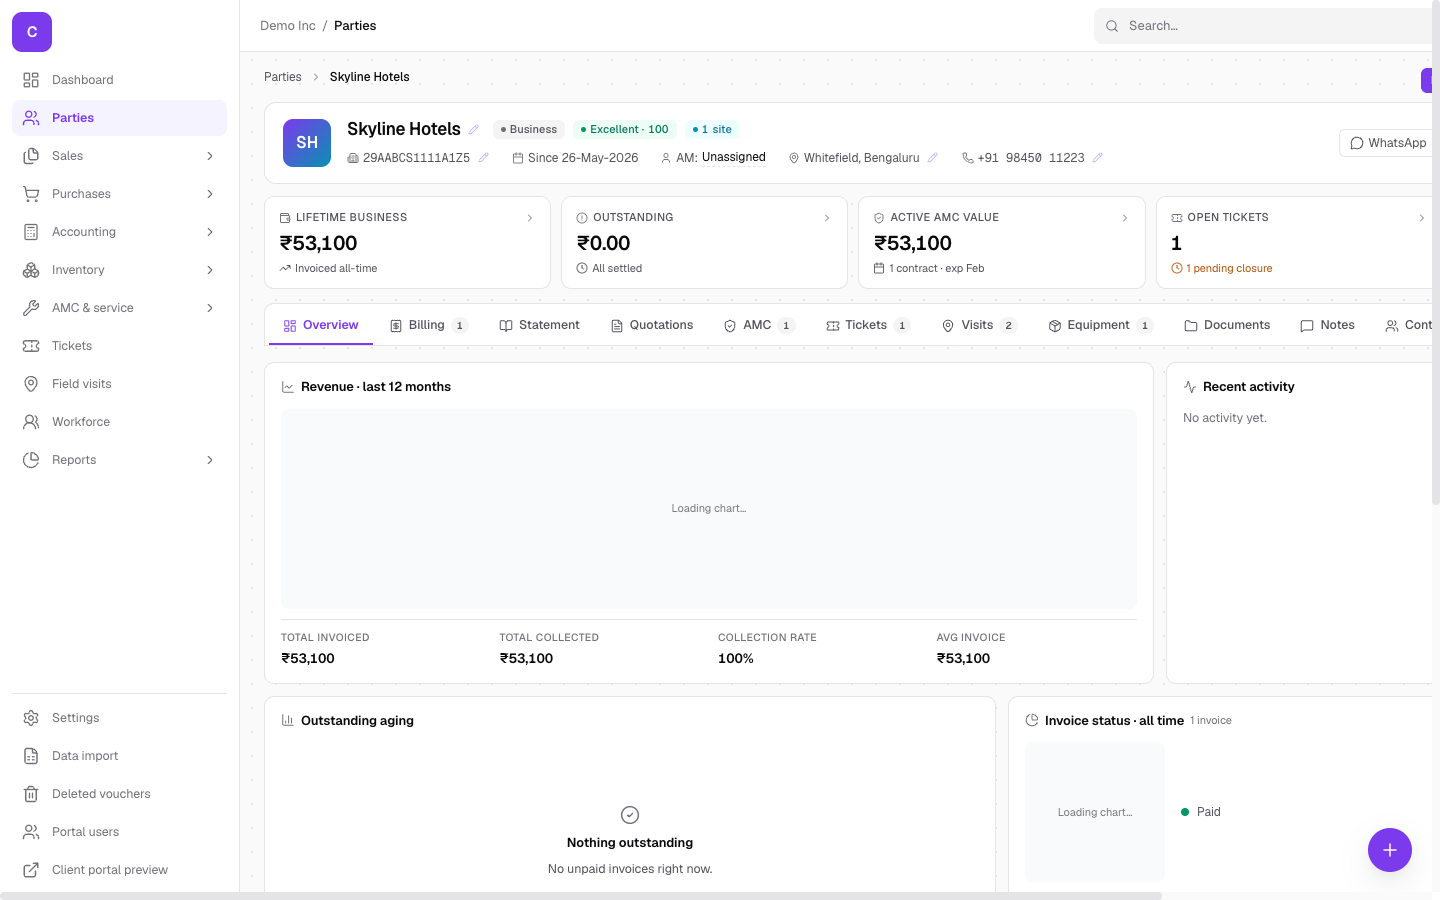Click the Open Tickets card arrow
Image resolution: width=1440 pixels, height=900 pixels.
(1422, 218)
